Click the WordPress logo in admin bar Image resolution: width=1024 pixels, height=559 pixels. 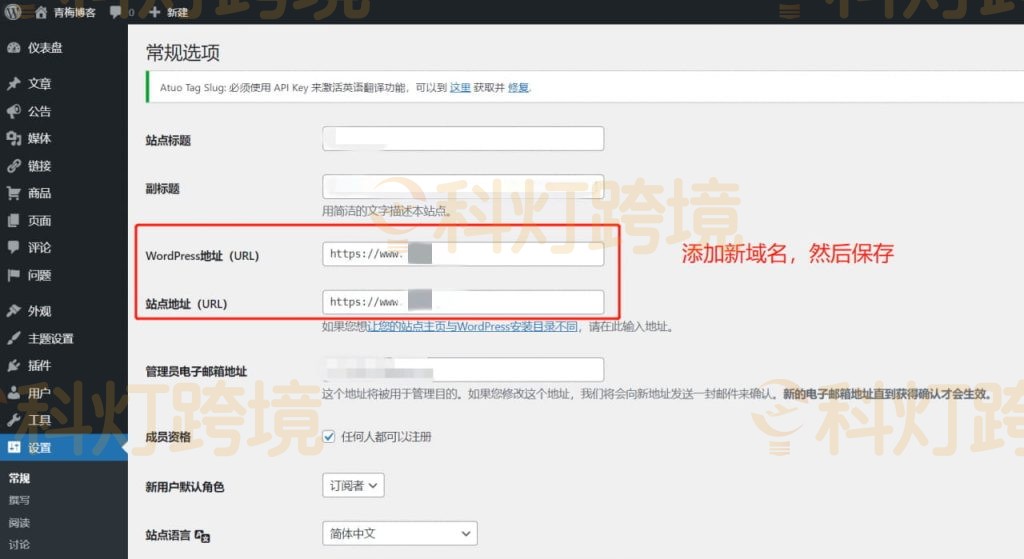(x=12, y=12)
